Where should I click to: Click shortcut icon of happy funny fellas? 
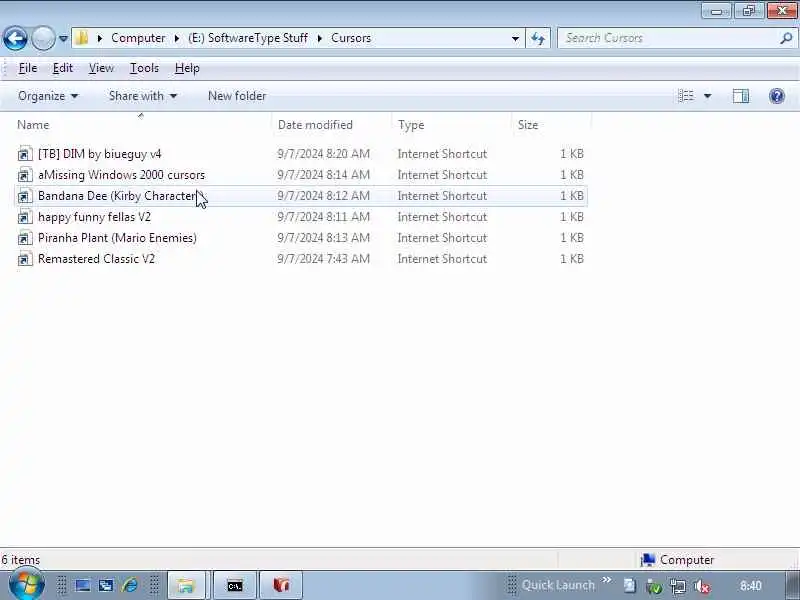click(x=25, y=217)
